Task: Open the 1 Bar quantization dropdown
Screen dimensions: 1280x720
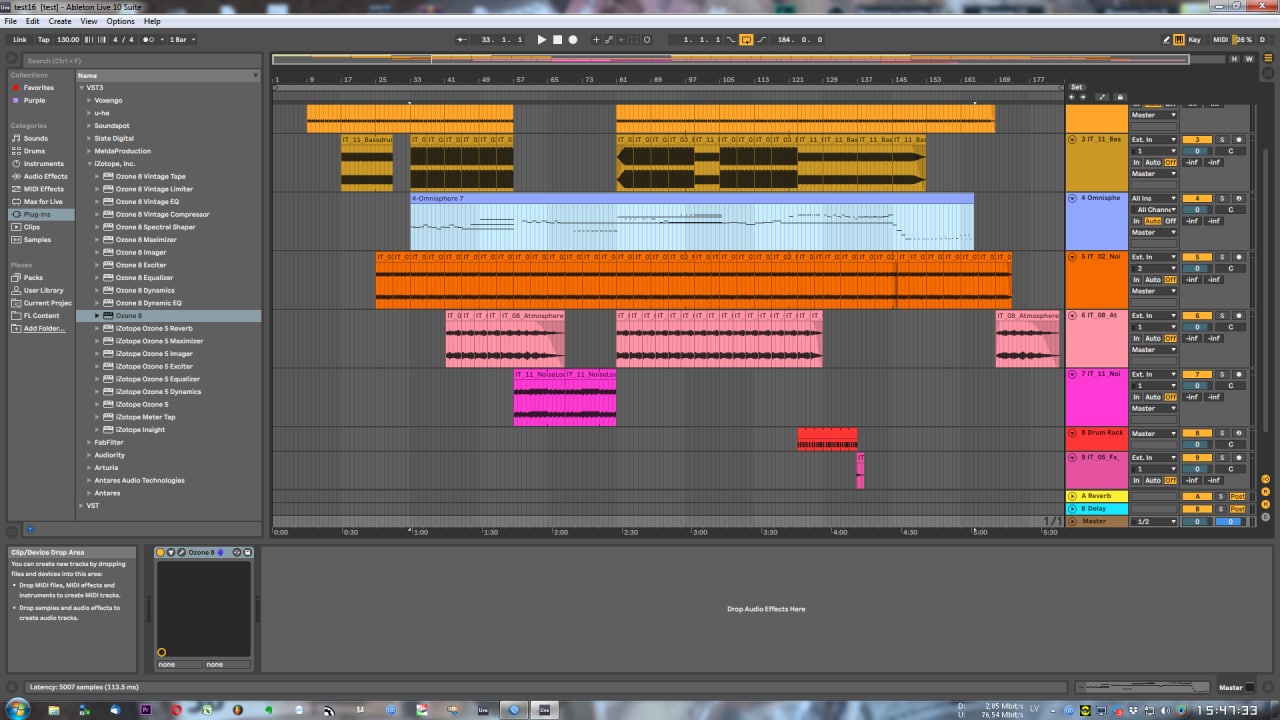Action: (x=182, y=40)
